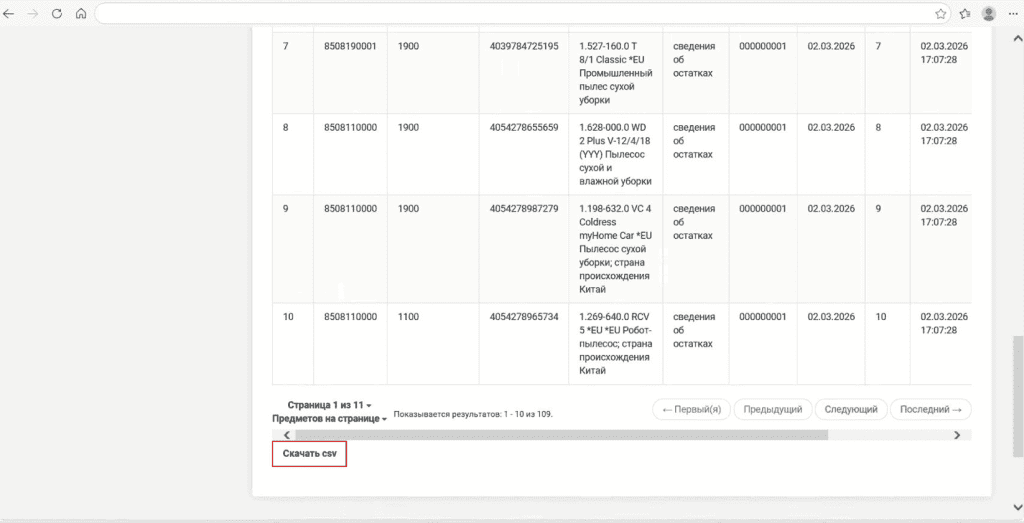Jump to 'Последний →' page
This screenshot has height=523, width=1024.
[930, 409]
